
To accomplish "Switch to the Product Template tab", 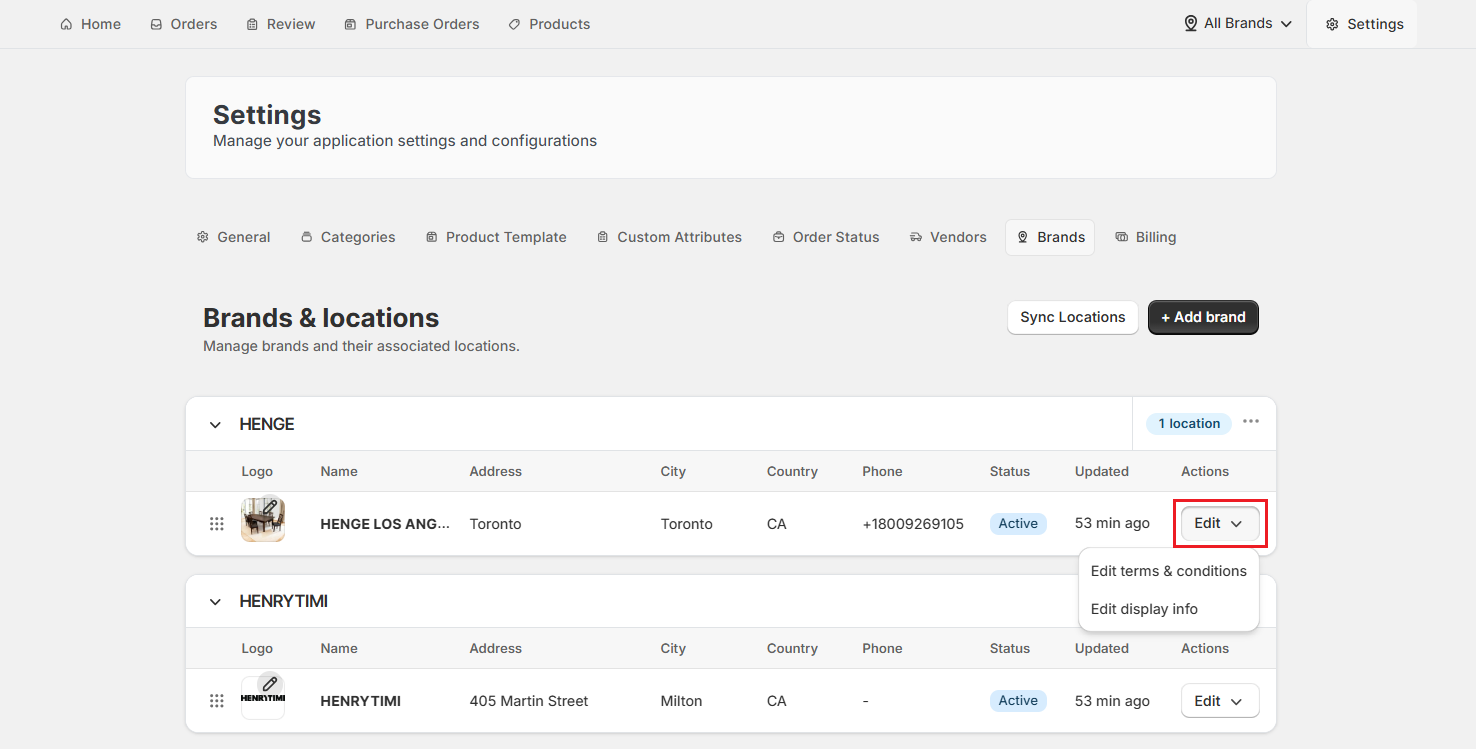I will pyautogui.click(x=496, y=237).
